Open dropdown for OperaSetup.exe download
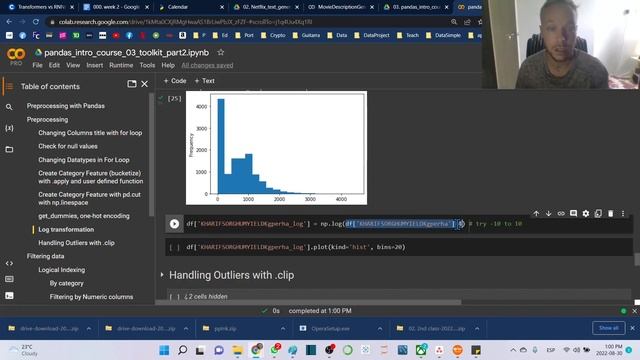640x360 pixels. coord(380,329)
